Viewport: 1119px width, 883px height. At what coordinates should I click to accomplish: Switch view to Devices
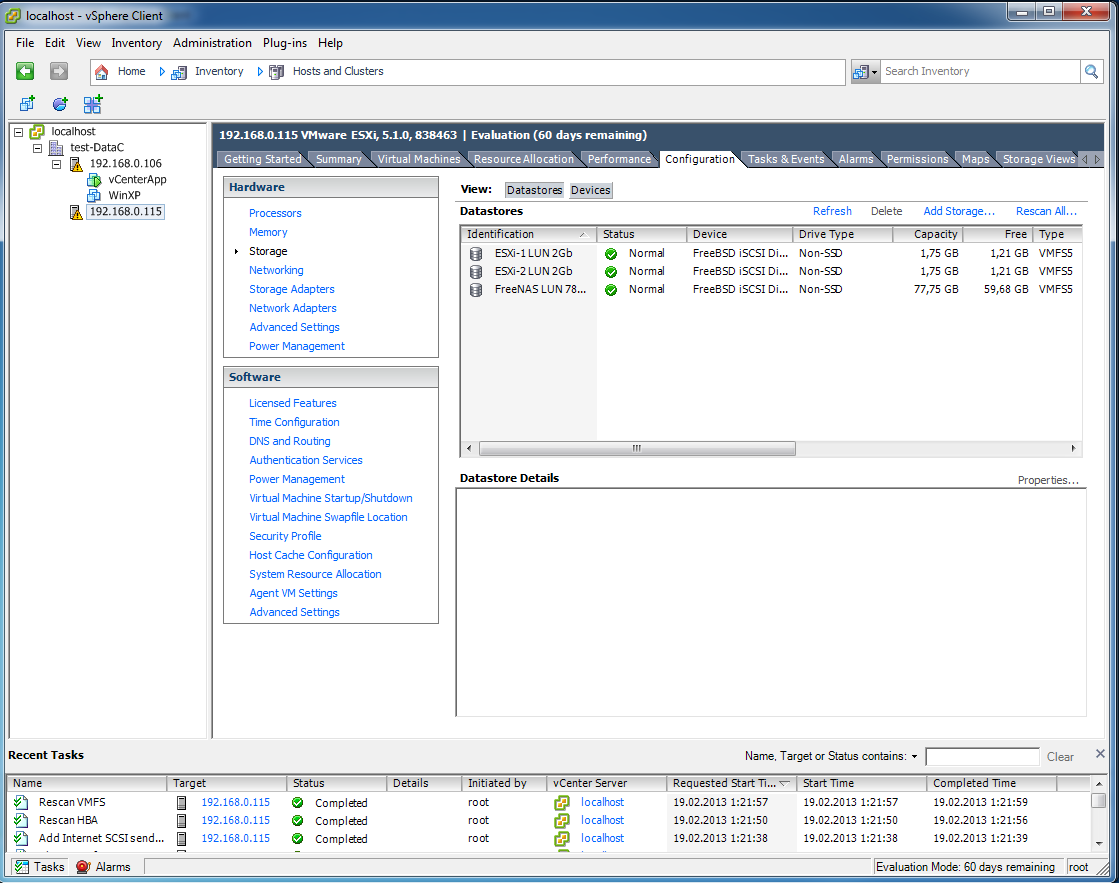coord(590,190)
